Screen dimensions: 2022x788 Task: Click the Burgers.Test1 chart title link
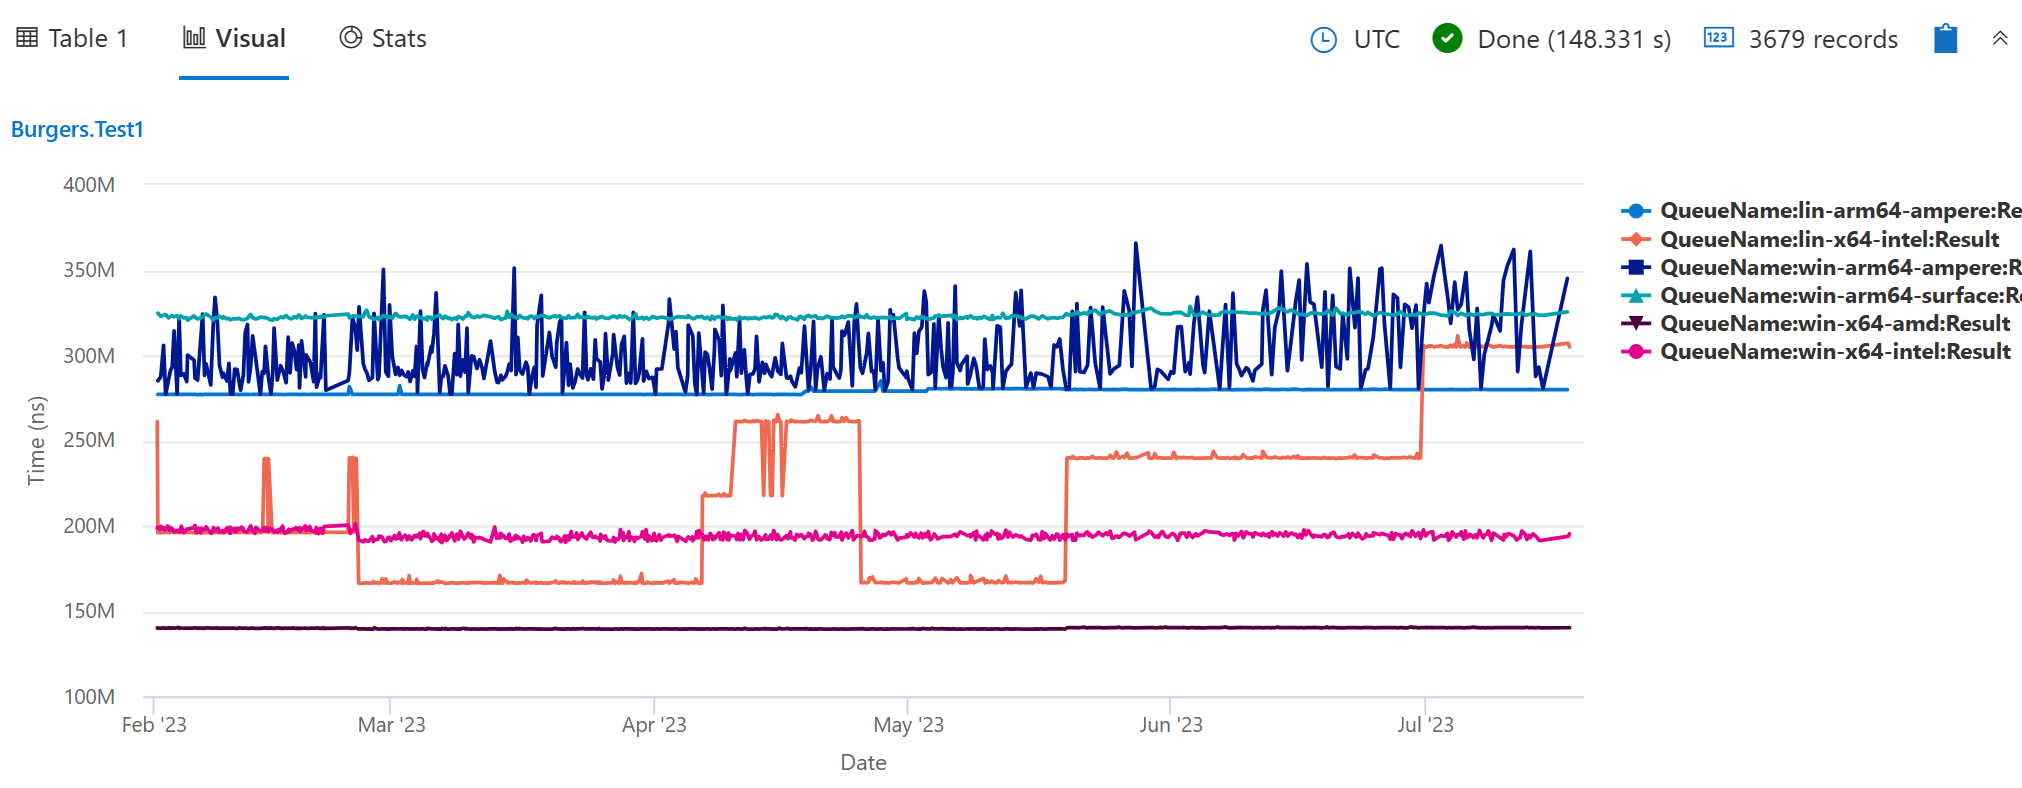pos(77,129)
